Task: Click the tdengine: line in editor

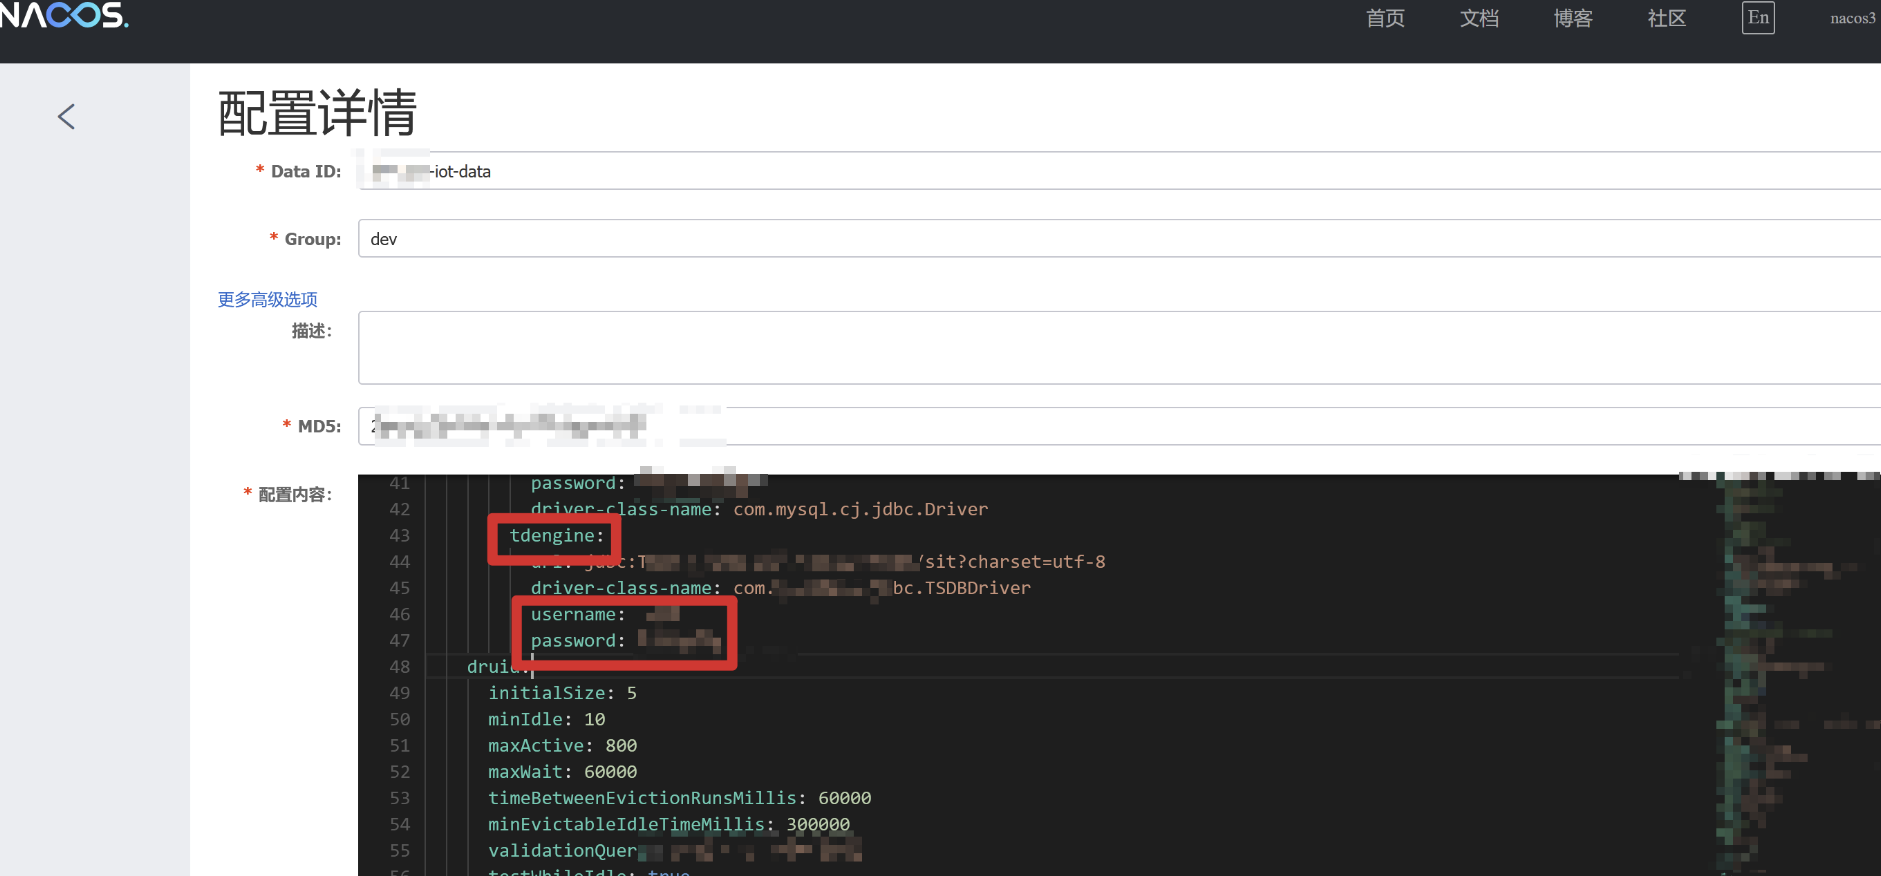Action: point(557,536)
